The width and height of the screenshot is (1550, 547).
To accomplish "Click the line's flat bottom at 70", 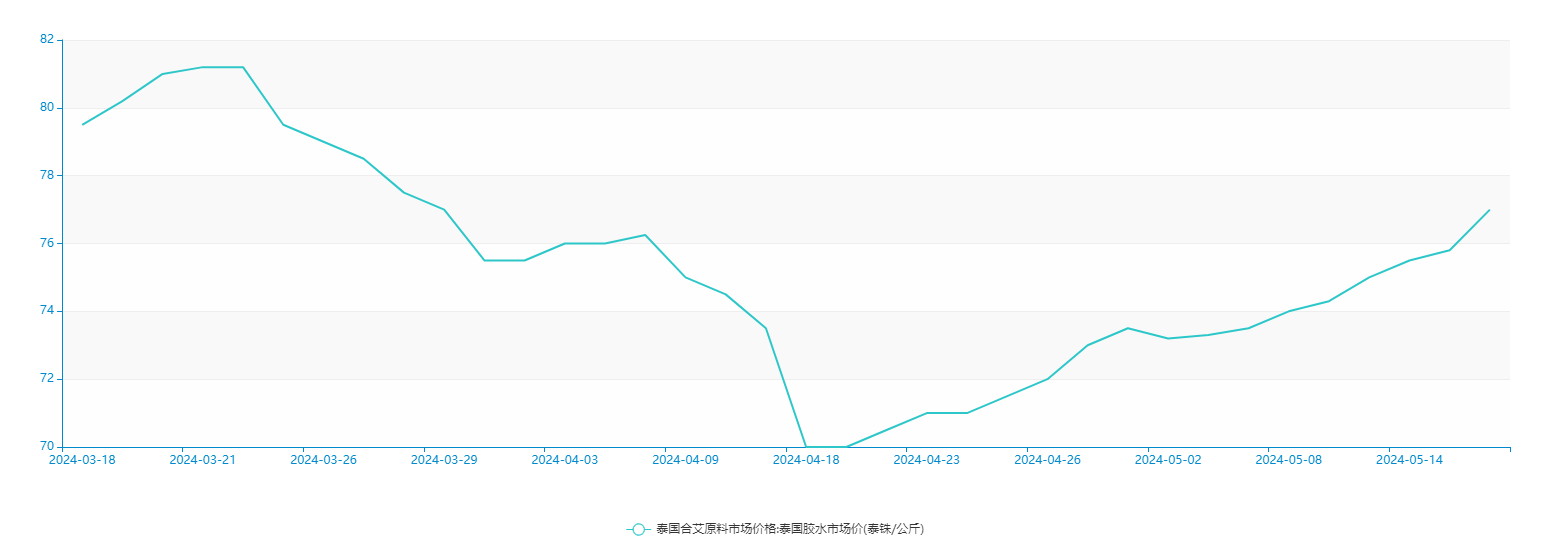I will point(826,446).
